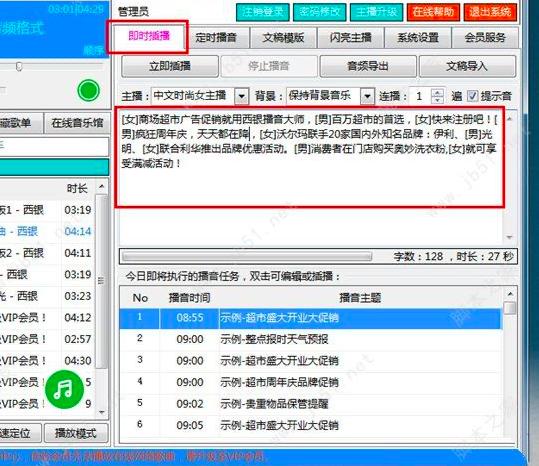Click the 文稿导入 button

pyautogui.click(x=467, y=66)
